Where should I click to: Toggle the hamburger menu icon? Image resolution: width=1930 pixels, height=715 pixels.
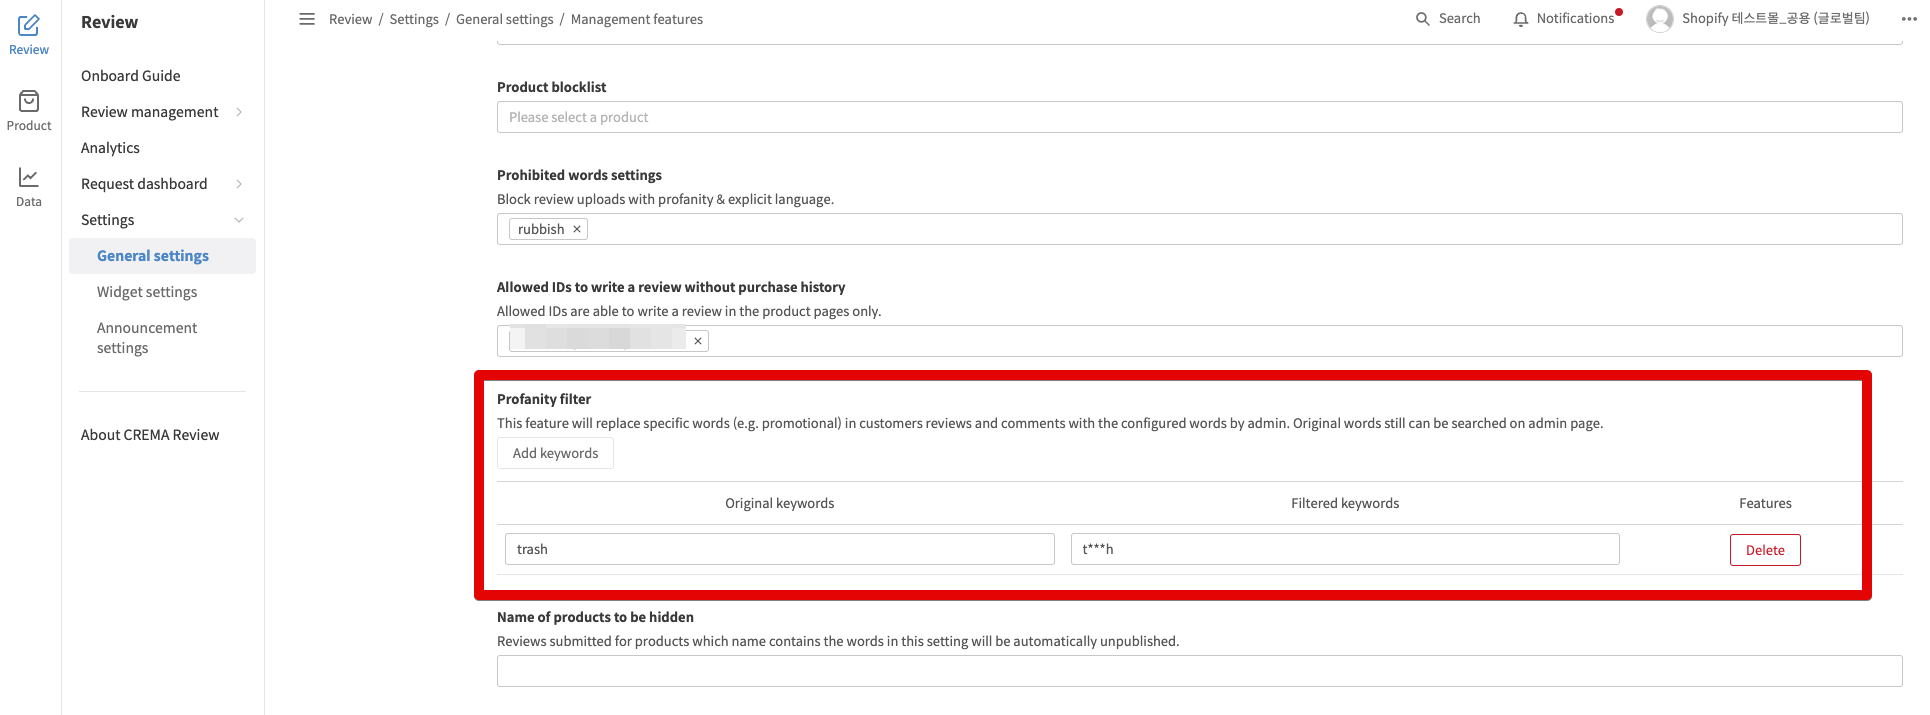(x=307, y=19)
